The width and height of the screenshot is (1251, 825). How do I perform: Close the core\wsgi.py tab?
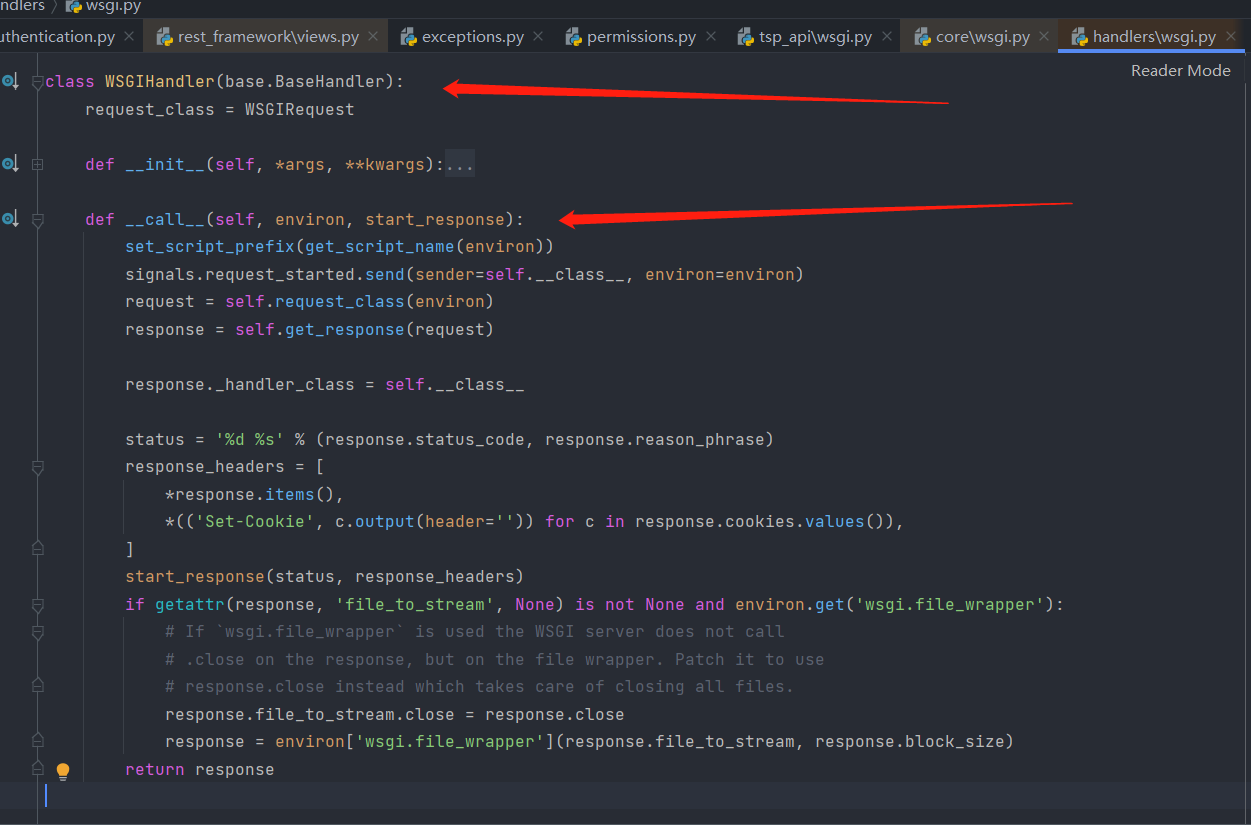click(x=1044, y=36)
